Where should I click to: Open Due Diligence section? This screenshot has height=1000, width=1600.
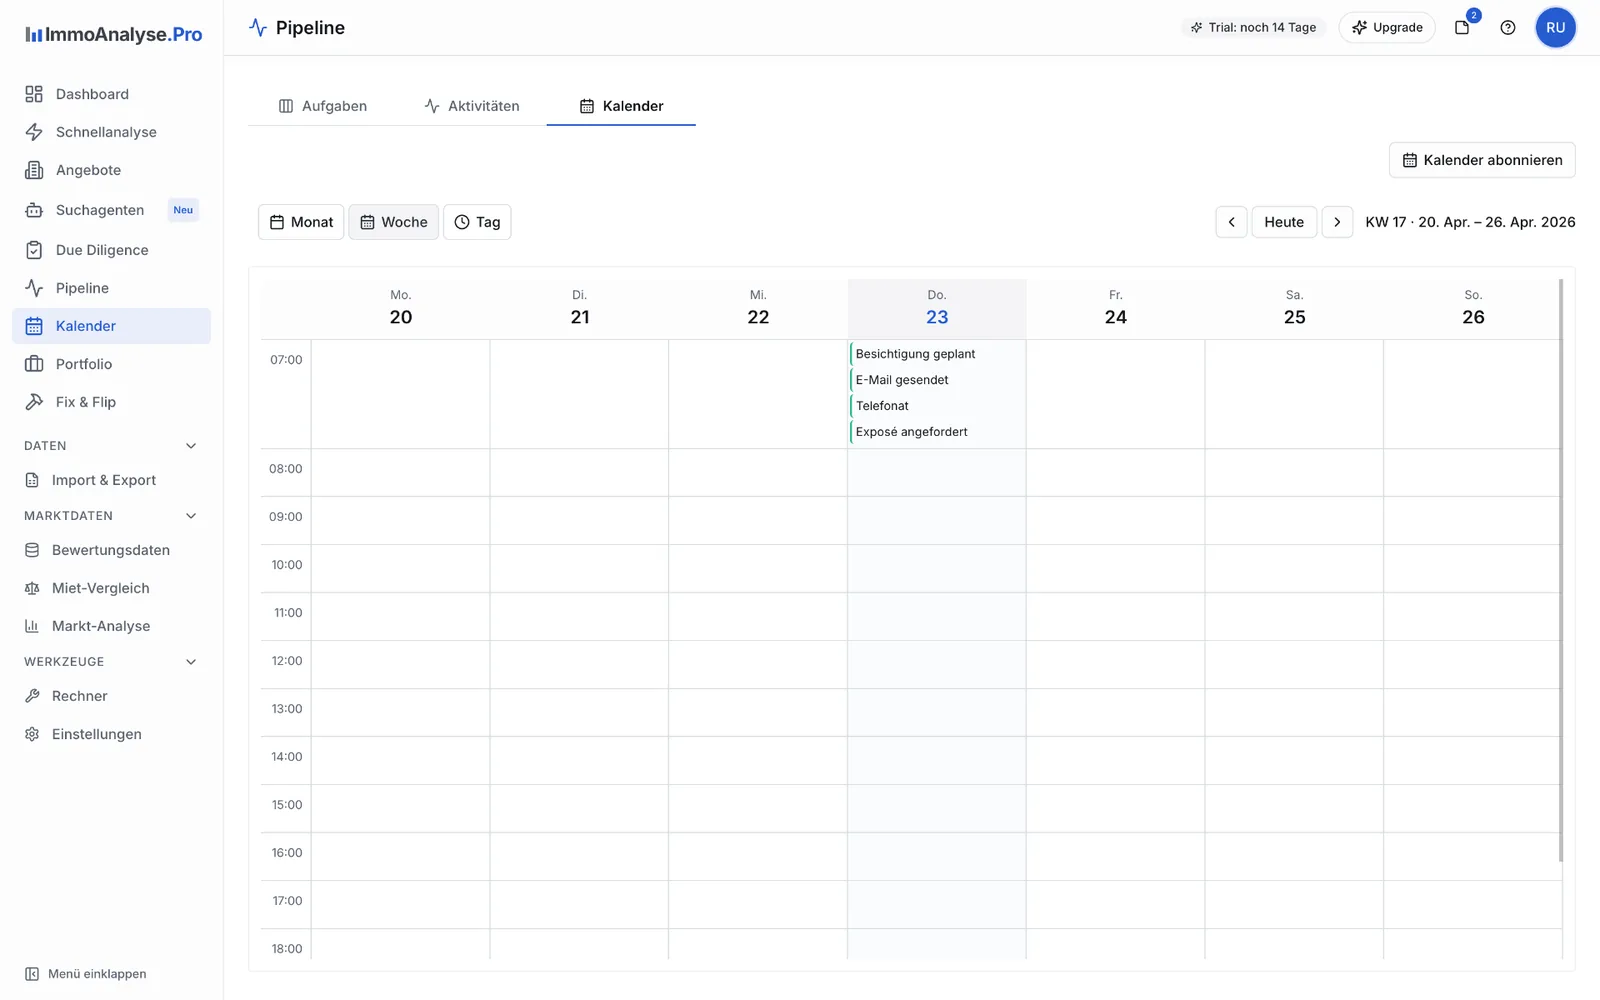pyautogui.click(x=111, y=250)
